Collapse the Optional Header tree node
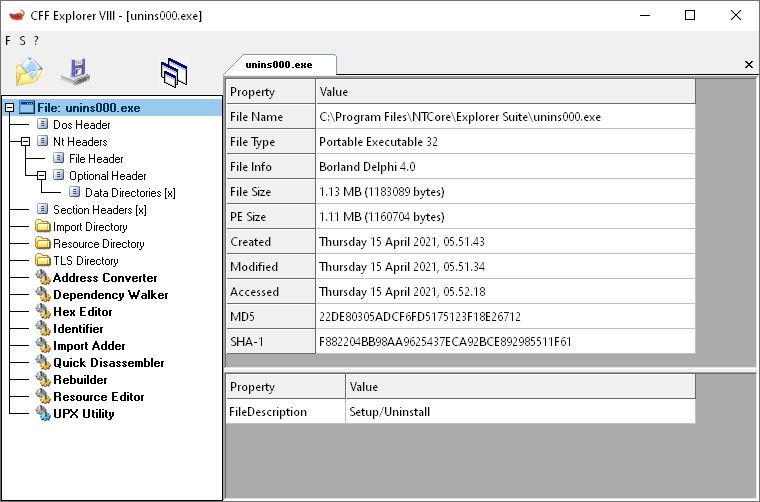 [41, 175]
